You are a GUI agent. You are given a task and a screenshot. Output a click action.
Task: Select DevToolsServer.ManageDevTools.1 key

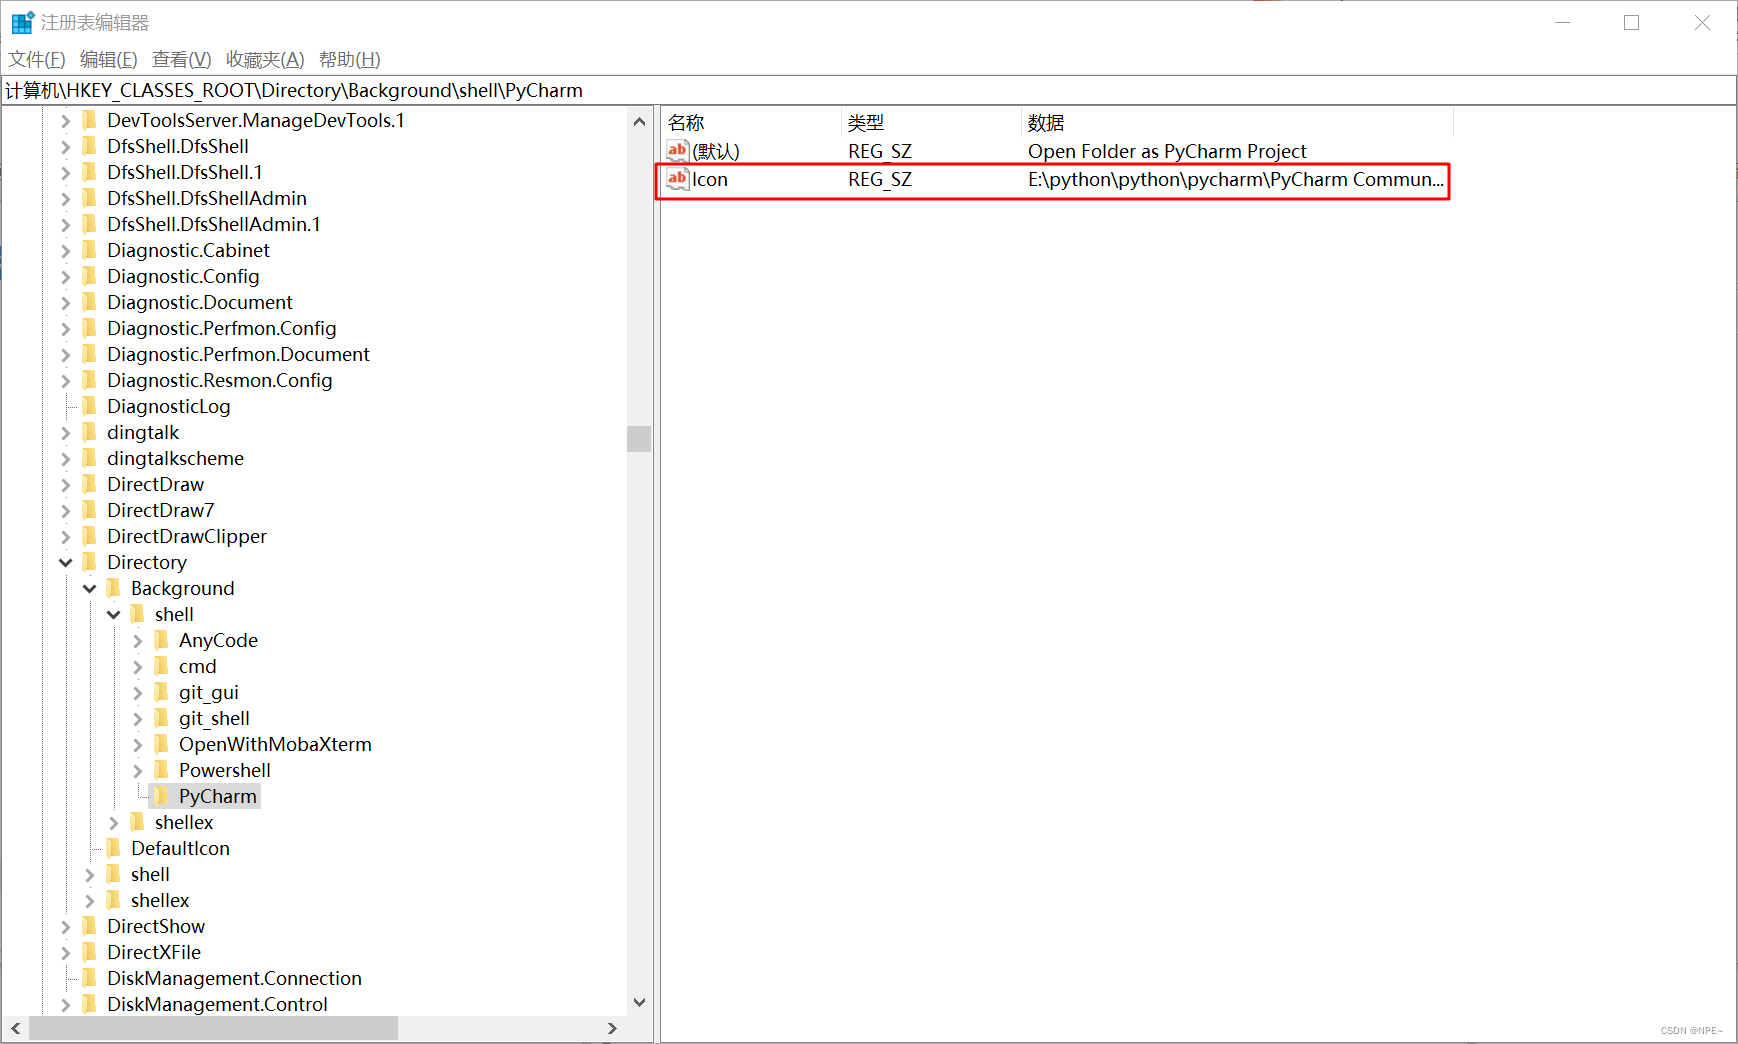click(x=256, y=120)
